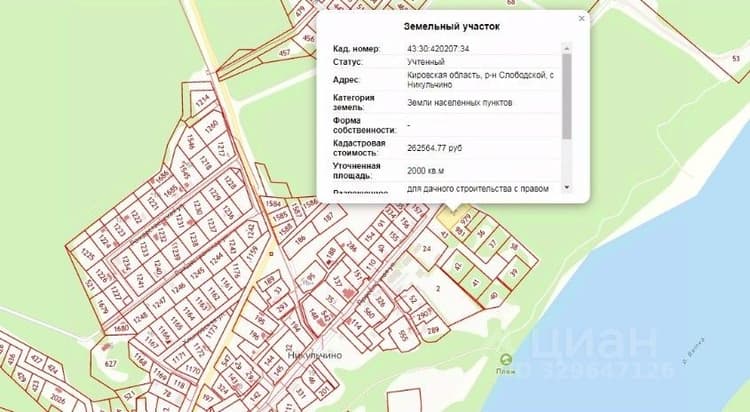Click the popup vertical scrollbar thumb
This screenshot has width=750, height=412.
click(567, 96)
